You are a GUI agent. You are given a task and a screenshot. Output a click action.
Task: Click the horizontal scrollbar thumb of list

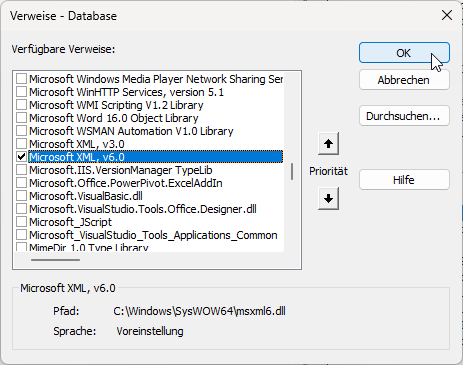click(55, 260)
